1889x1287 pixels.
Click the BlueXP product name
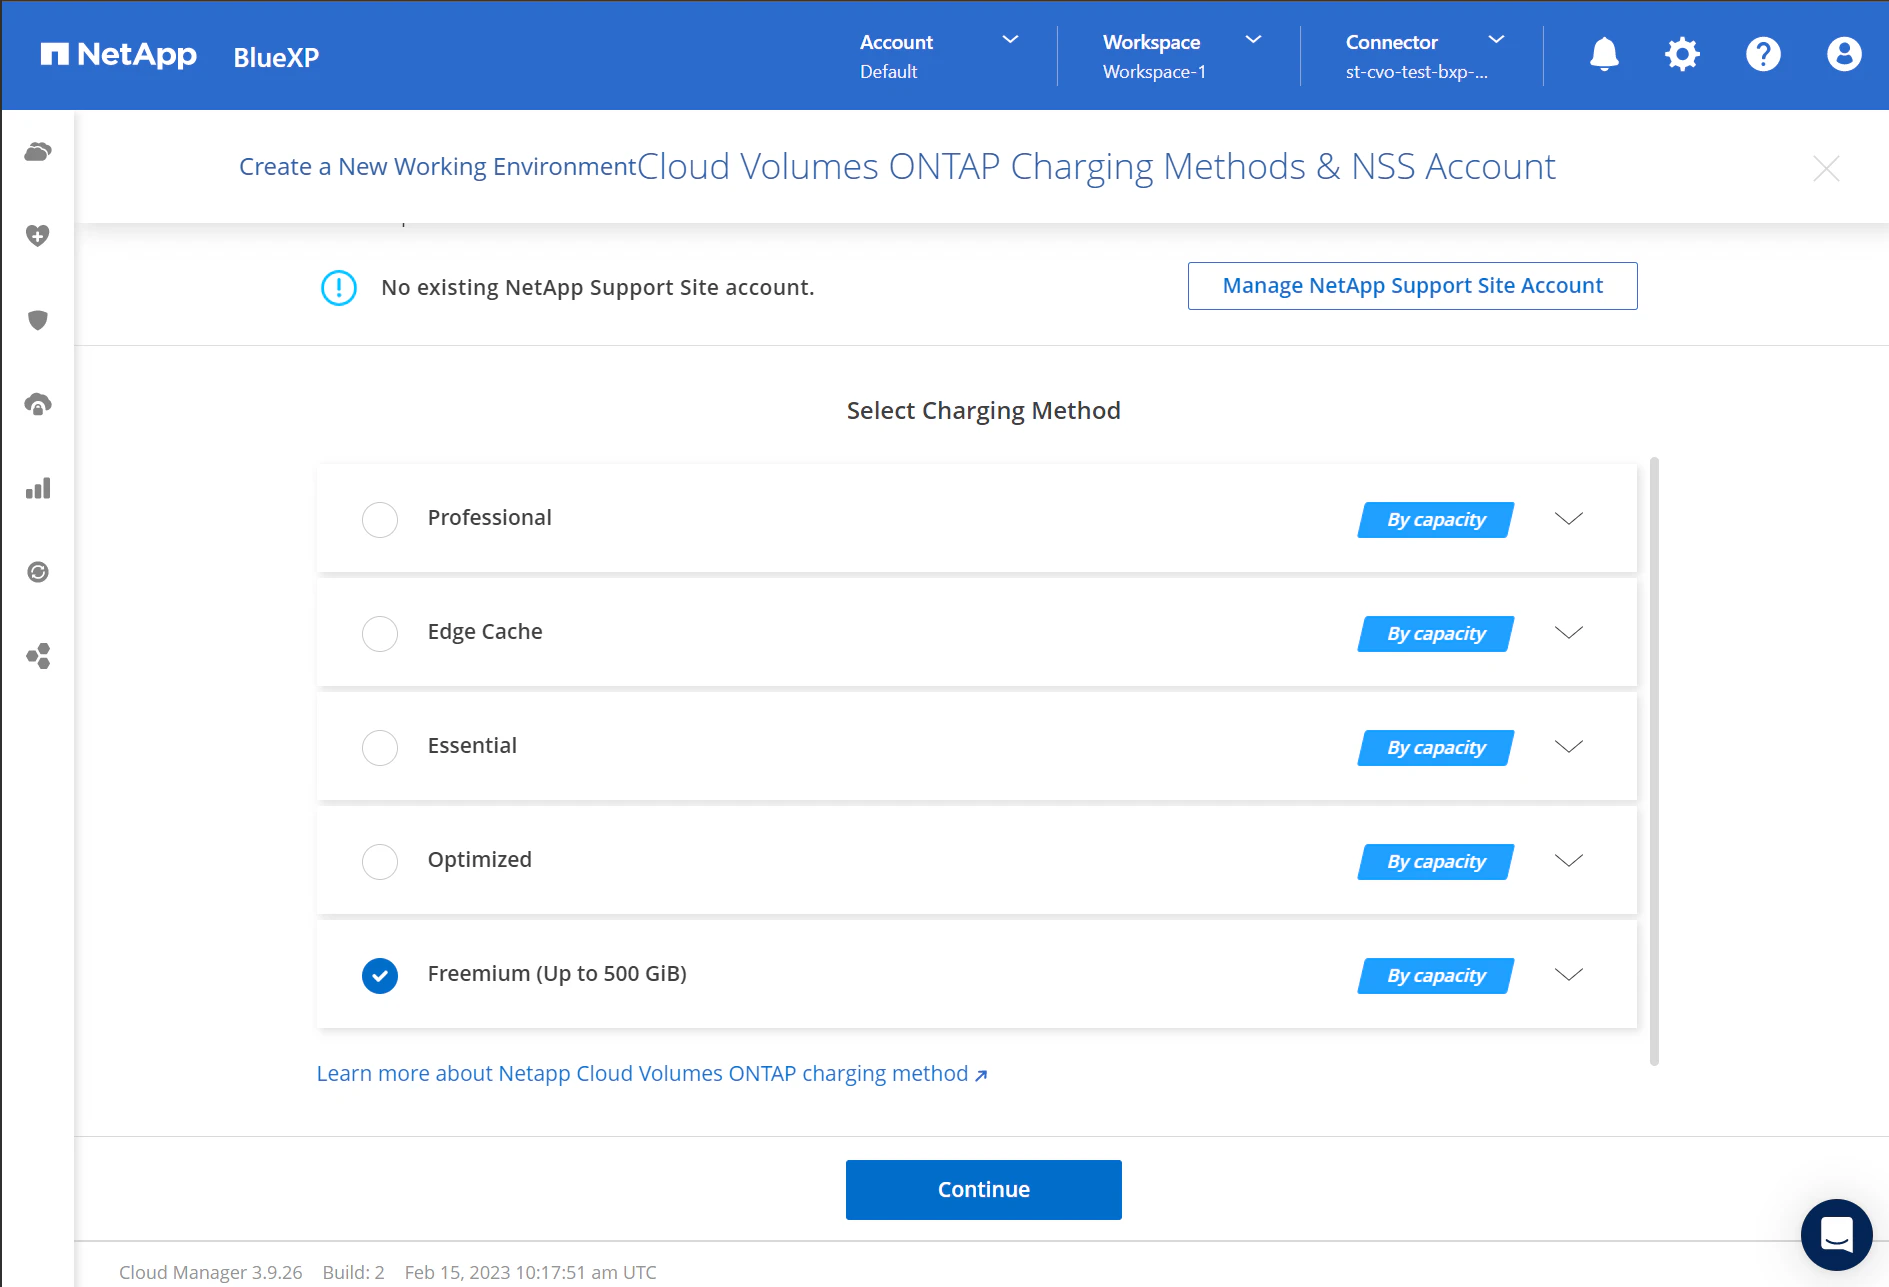click(x=276, y=58)
